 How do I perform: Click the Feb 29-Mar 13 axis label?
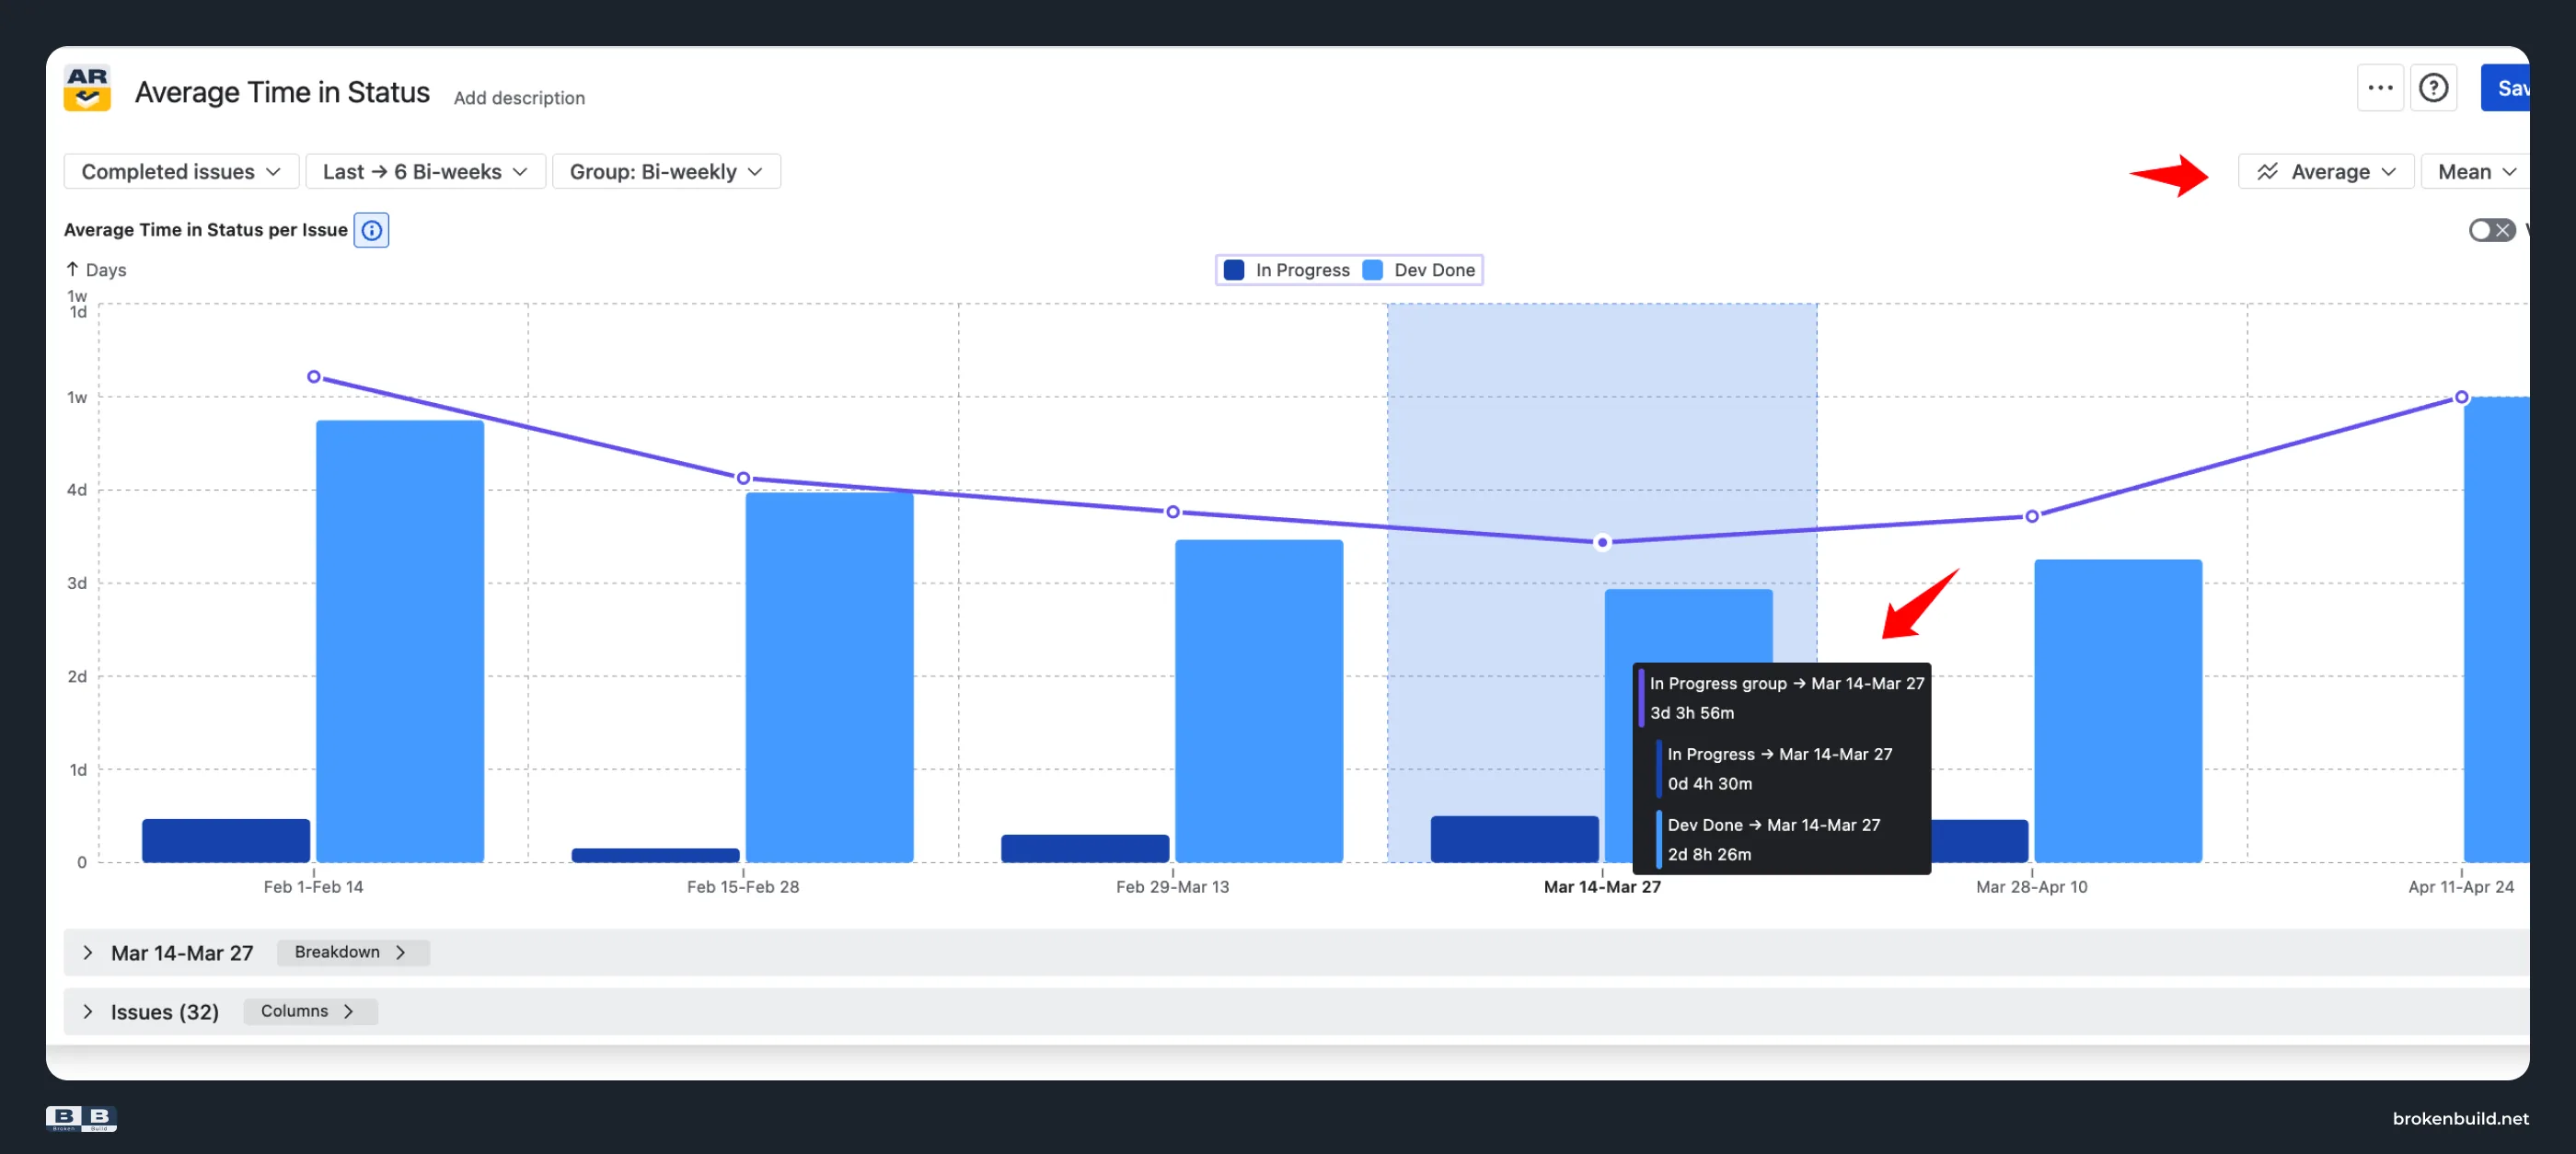tap(1172, 887)
